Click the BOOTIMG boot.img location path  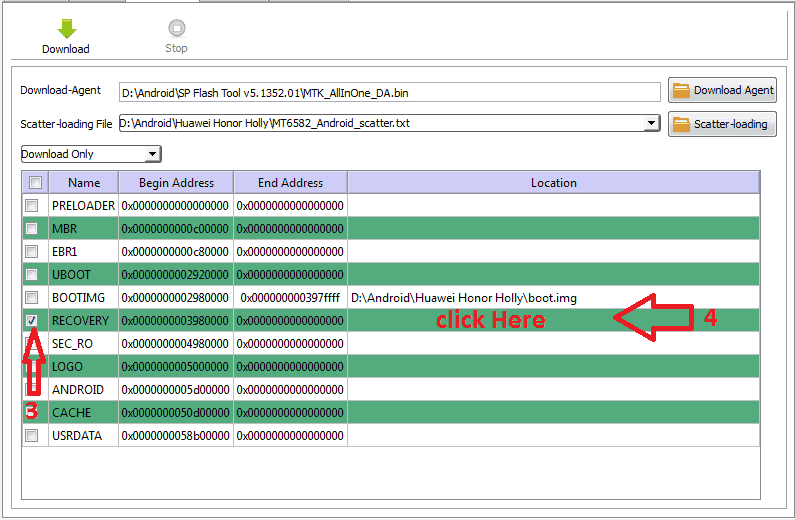pyautogui.click(x=463, y=298)
